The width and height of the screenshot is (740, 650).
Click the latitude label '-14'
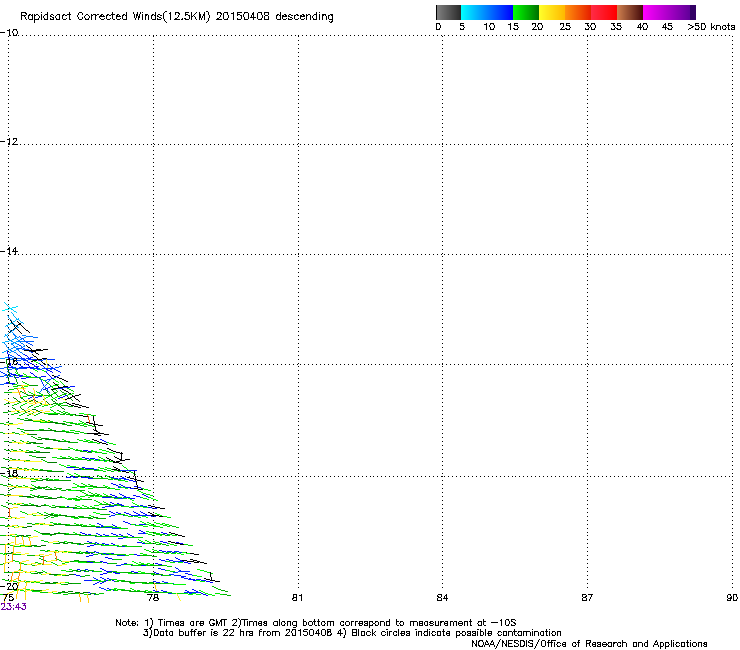9,251
